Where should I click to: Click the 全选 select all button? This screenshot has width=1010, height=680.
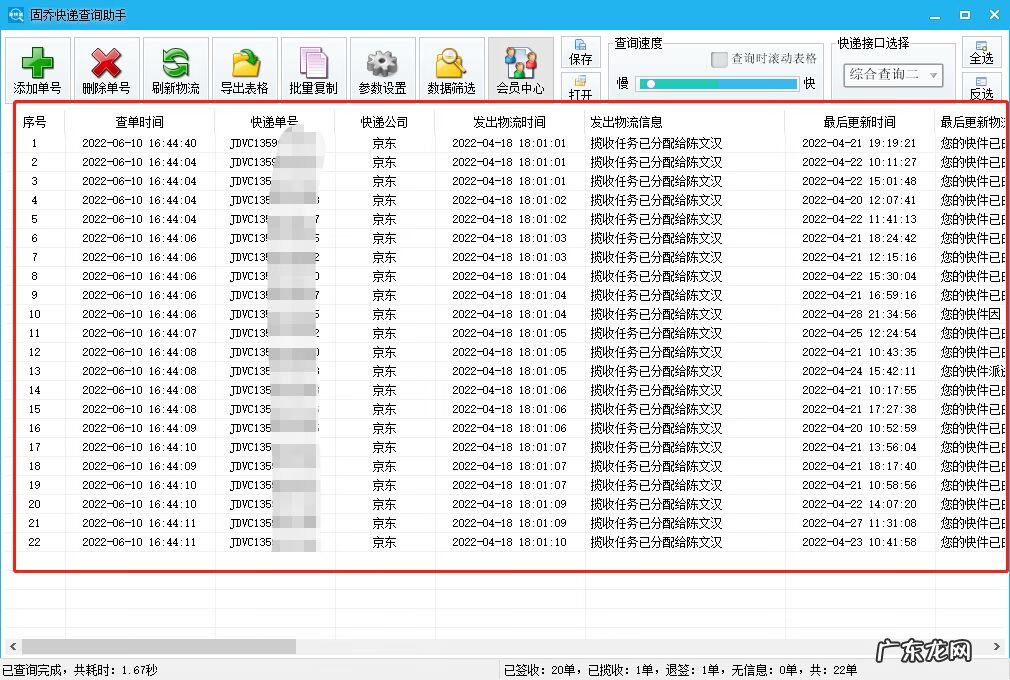point(981,55)
